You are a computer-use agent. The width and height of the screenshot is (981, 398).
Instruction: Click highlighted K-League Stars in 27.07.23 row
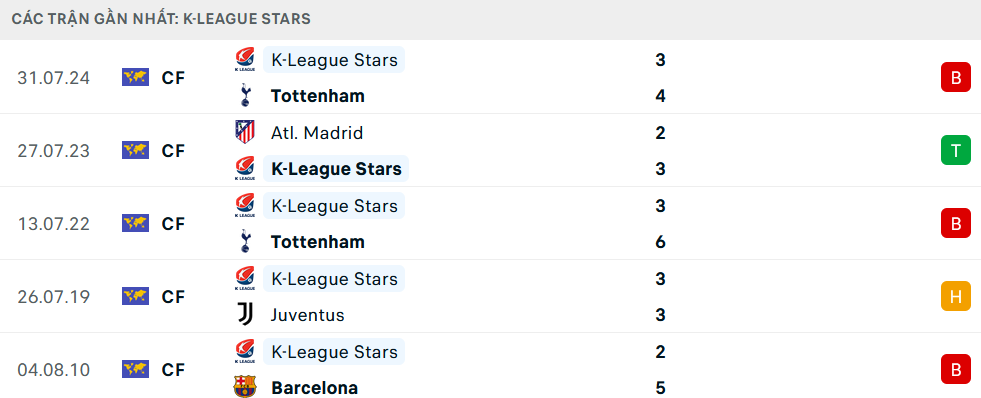pyautogui.click(x=336, y=169)
